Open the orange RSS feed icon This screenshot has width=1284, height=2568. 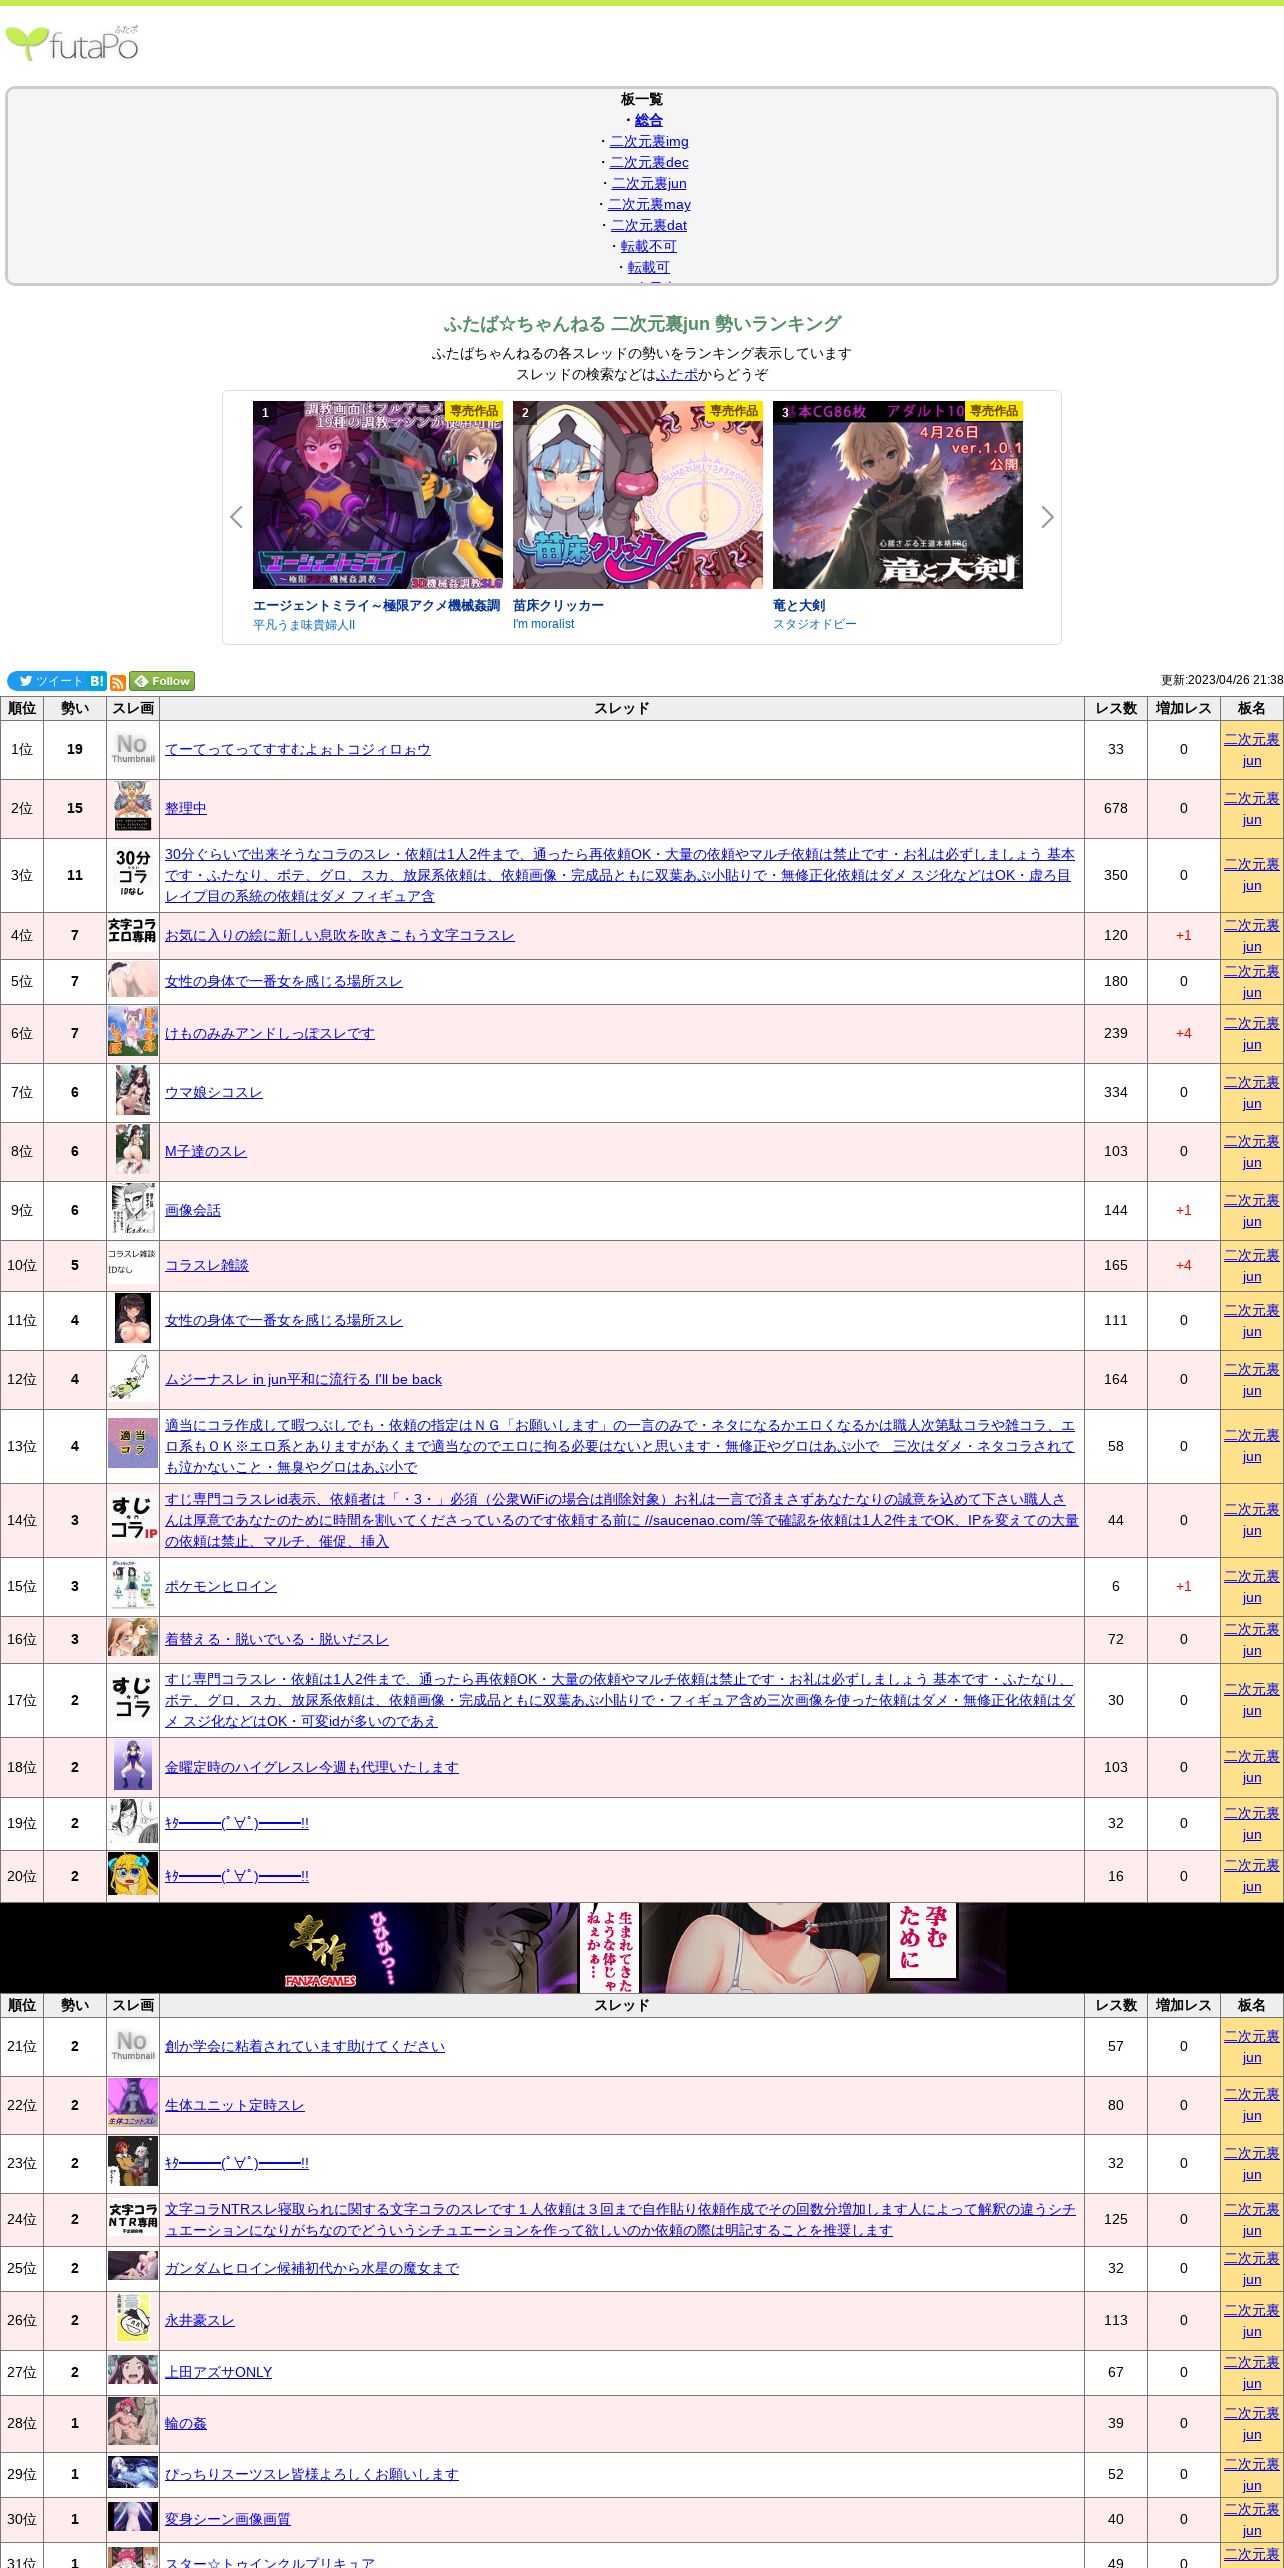pyautogui.click(x=118, y=682)
